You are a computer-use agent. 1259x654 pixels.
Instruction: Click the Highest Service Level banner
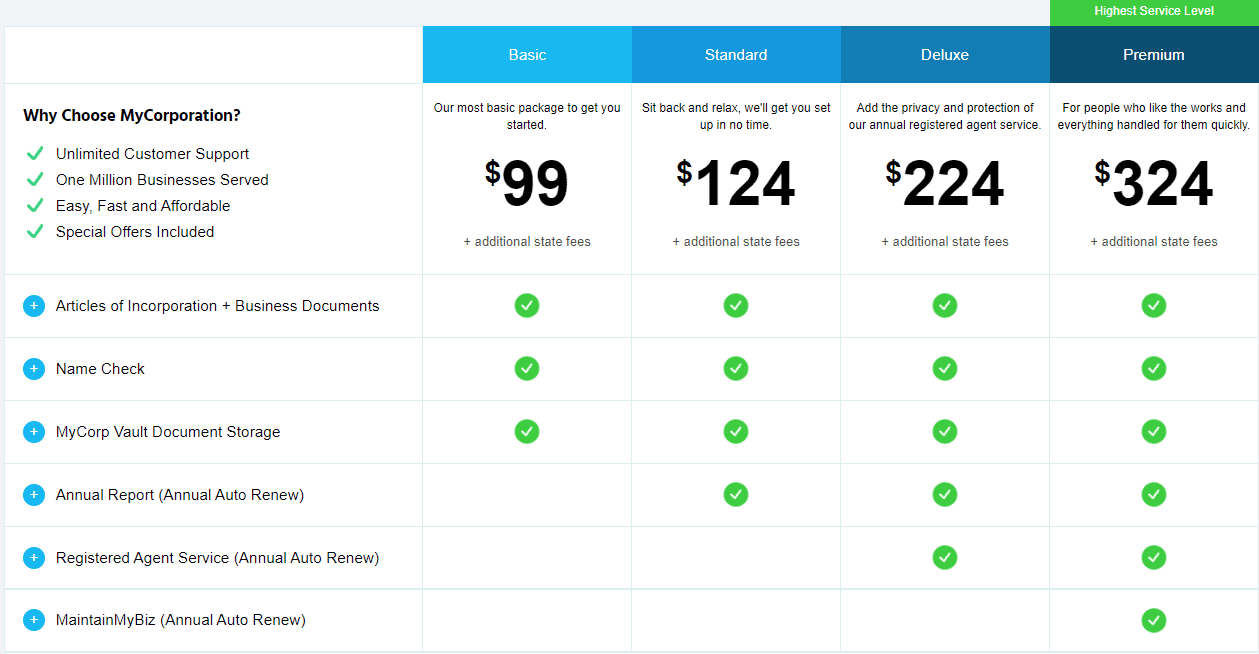(1153, 12)
